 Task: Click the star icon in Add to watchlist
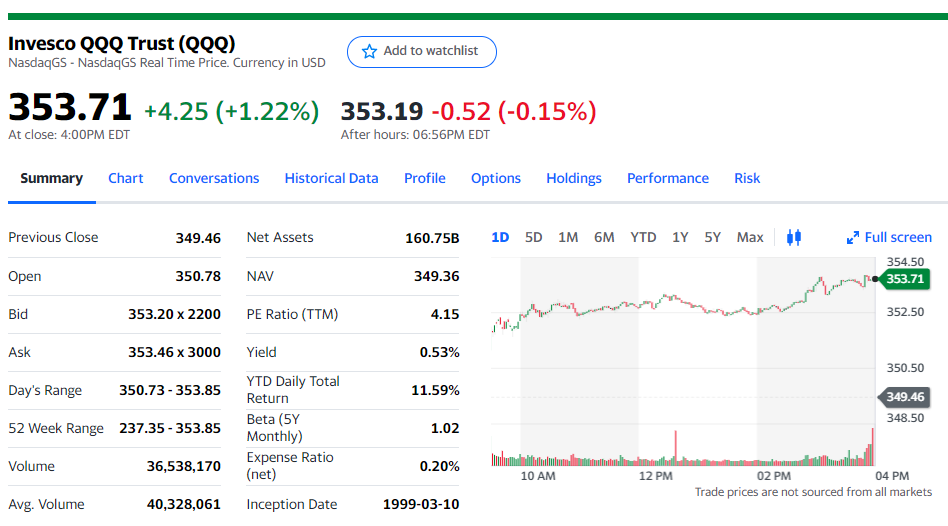tap(369, 51)
